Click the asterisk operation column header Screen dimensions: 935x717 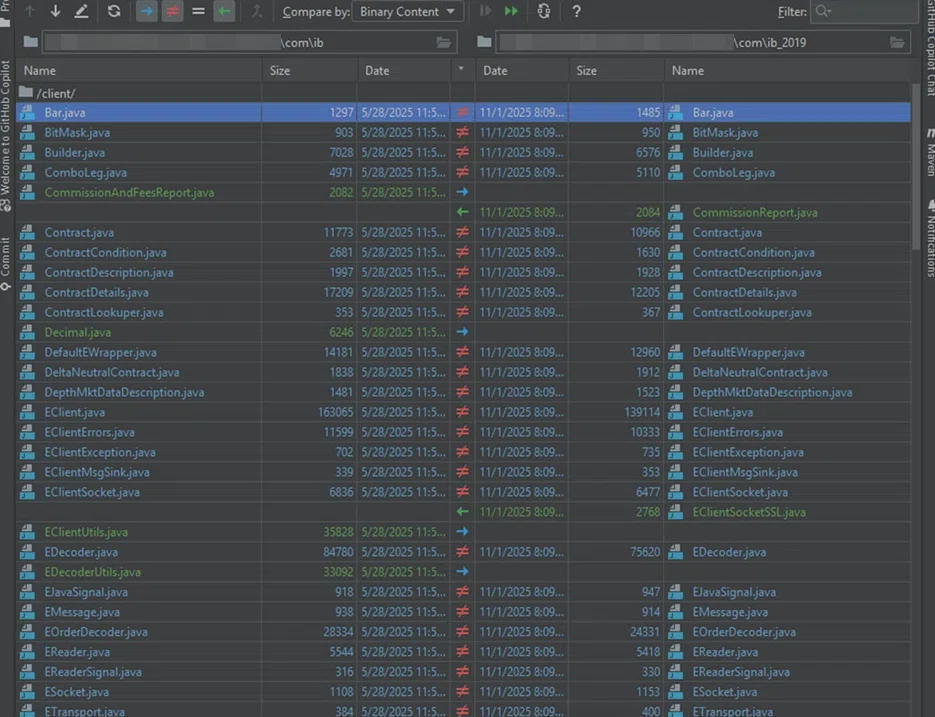click(x=462, y=70)
